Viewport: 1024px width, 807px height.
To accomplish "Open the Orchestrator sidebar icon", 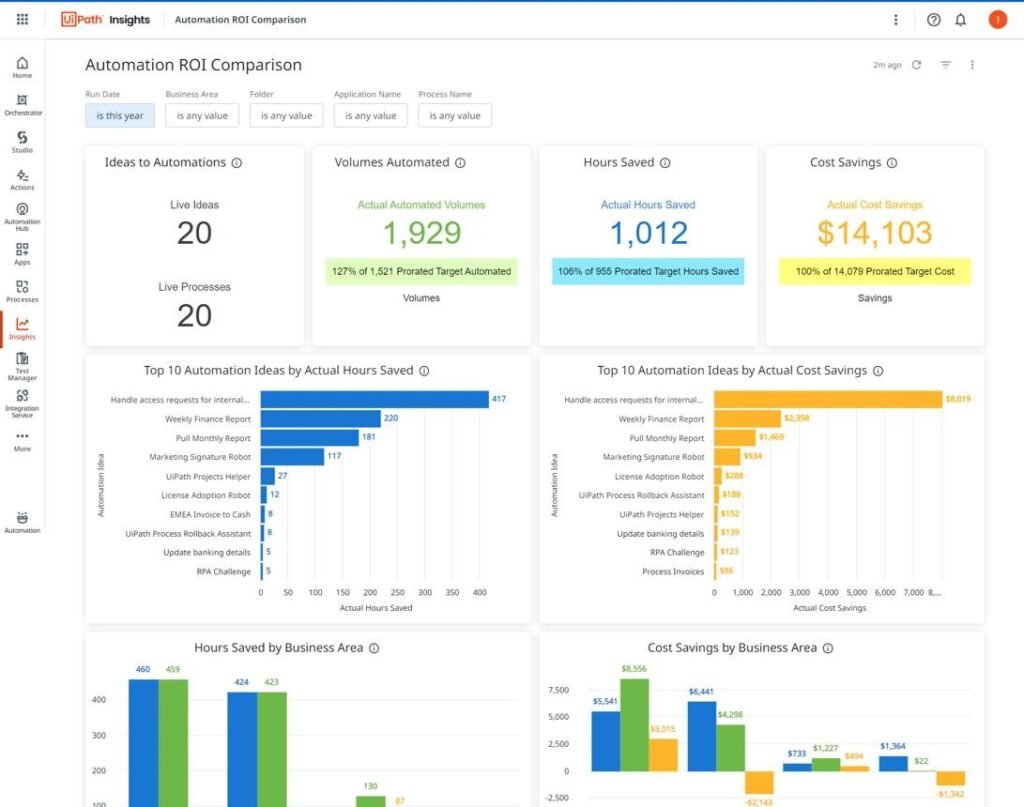I will pos(22,104).
